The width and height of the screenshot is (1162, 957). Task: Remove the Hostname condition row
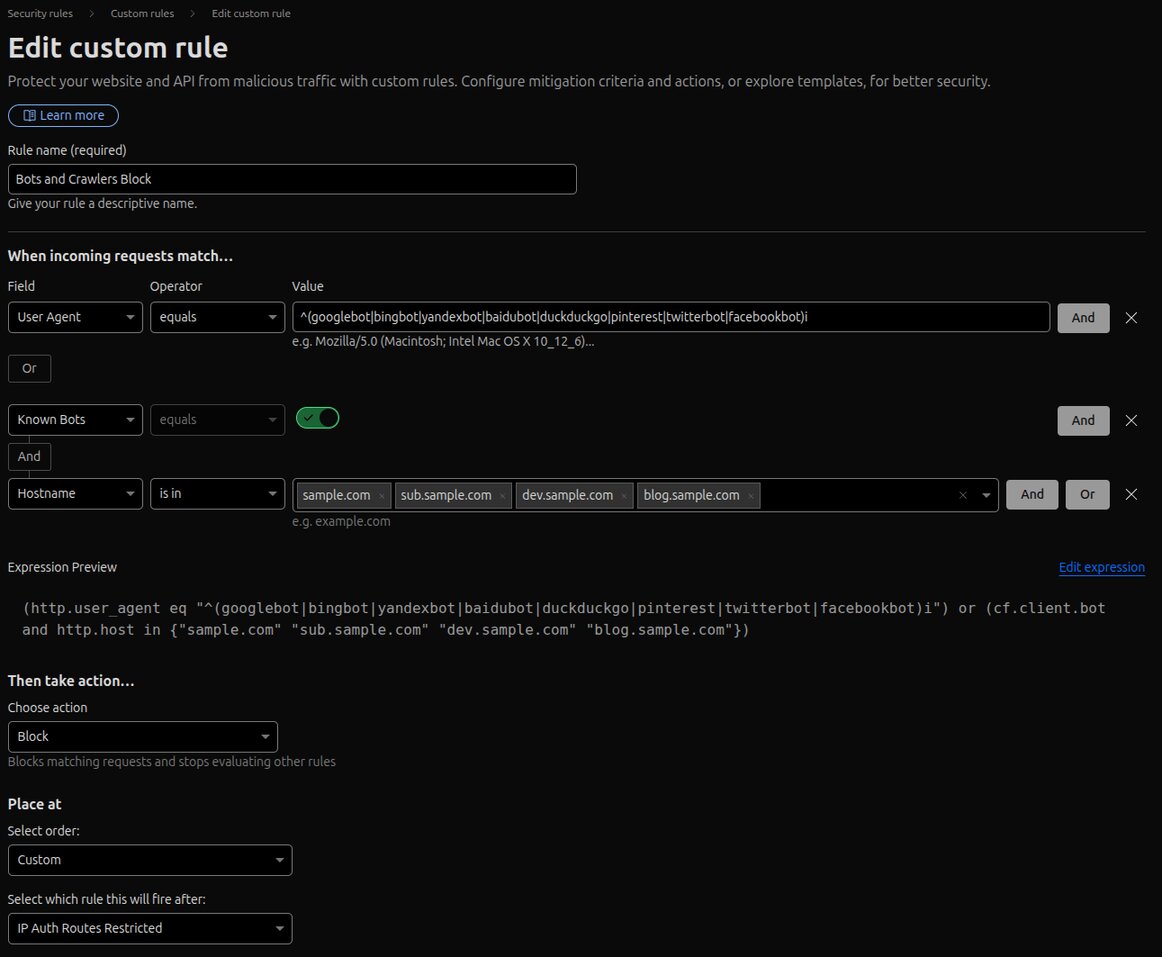coord(1131,494)
